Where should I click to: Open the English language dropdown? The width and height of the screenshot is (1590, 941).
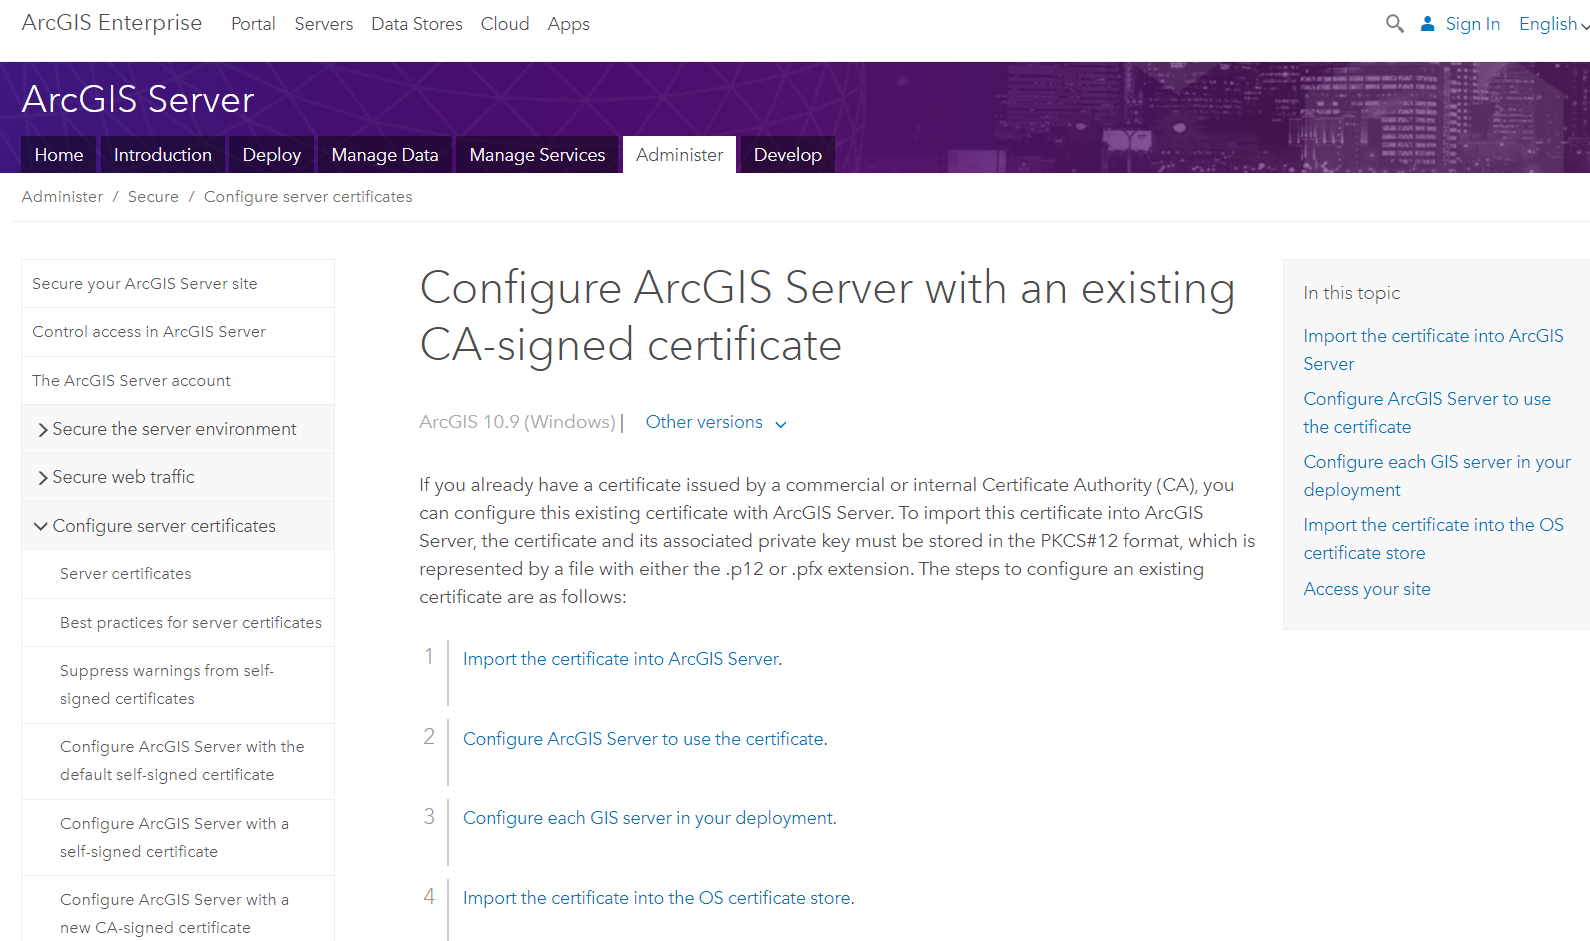(1553, 24)
